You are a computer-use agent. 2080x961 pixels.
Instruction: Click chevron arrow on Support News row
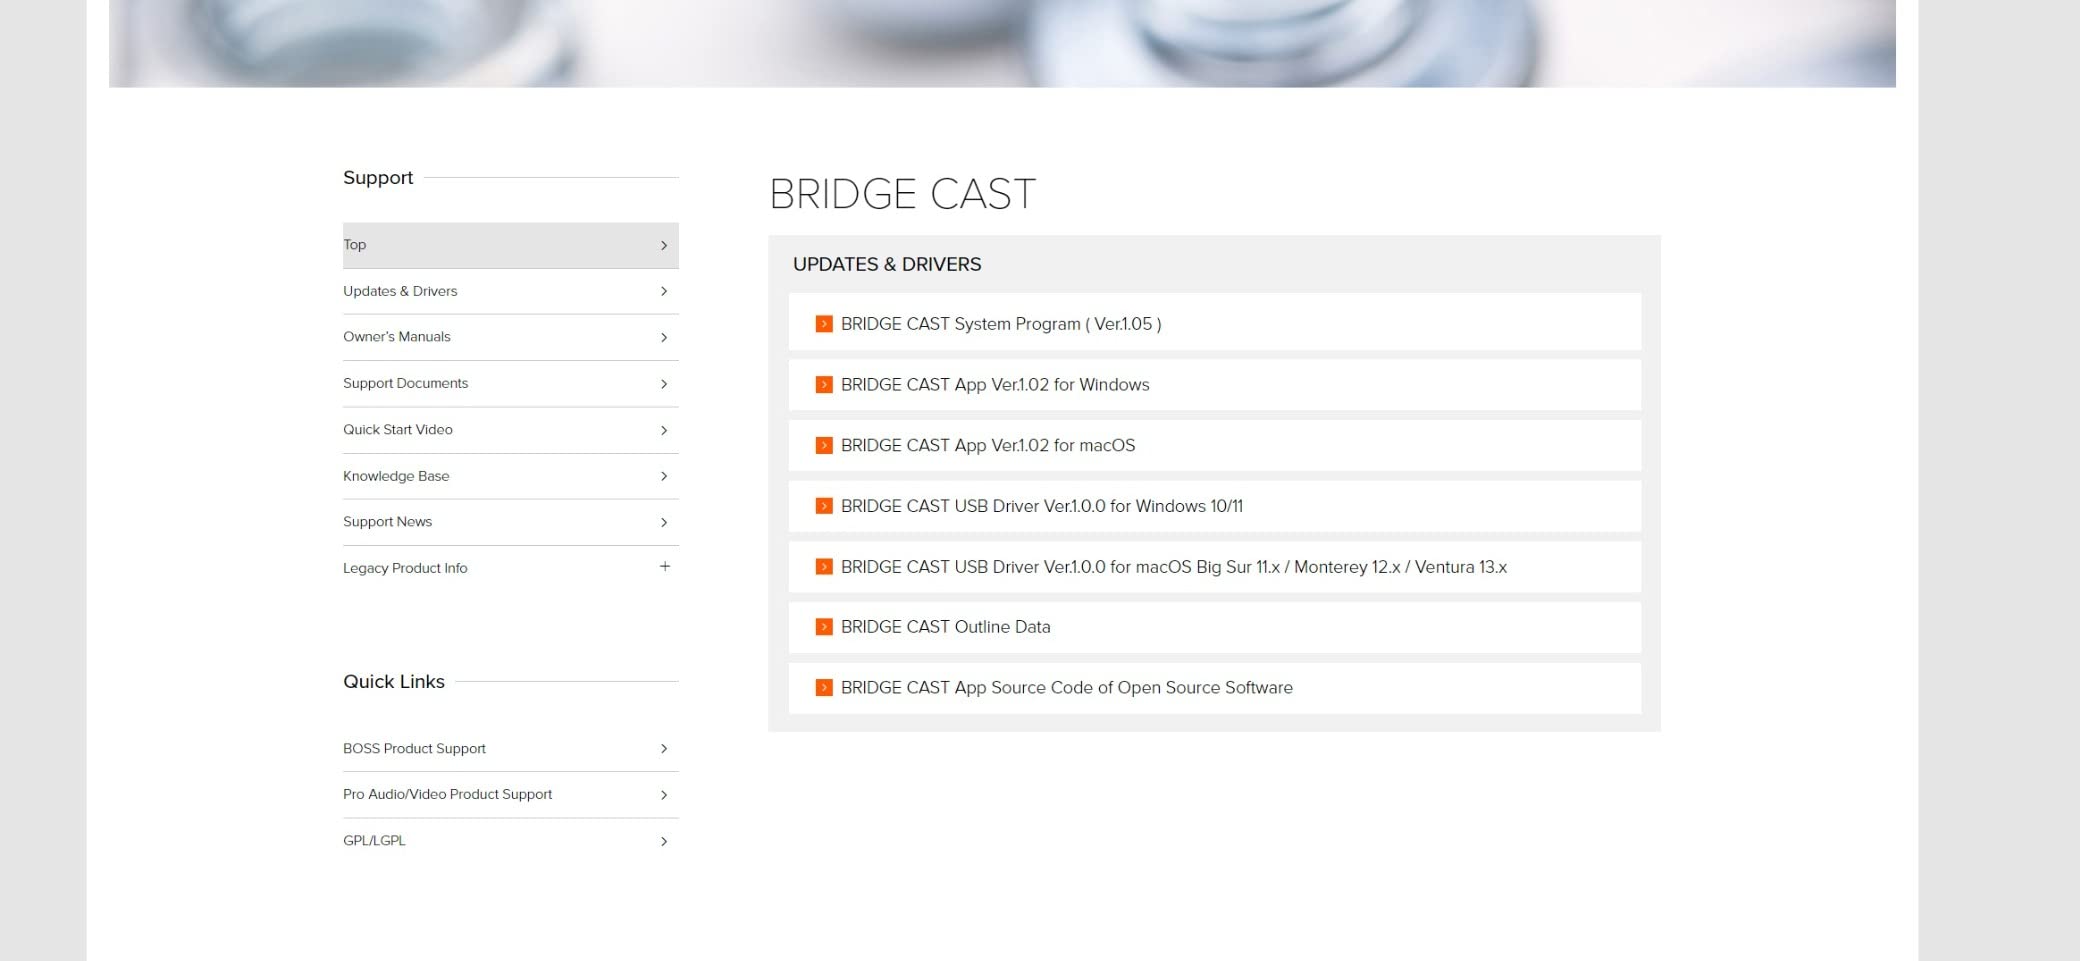tap(664, 522)
